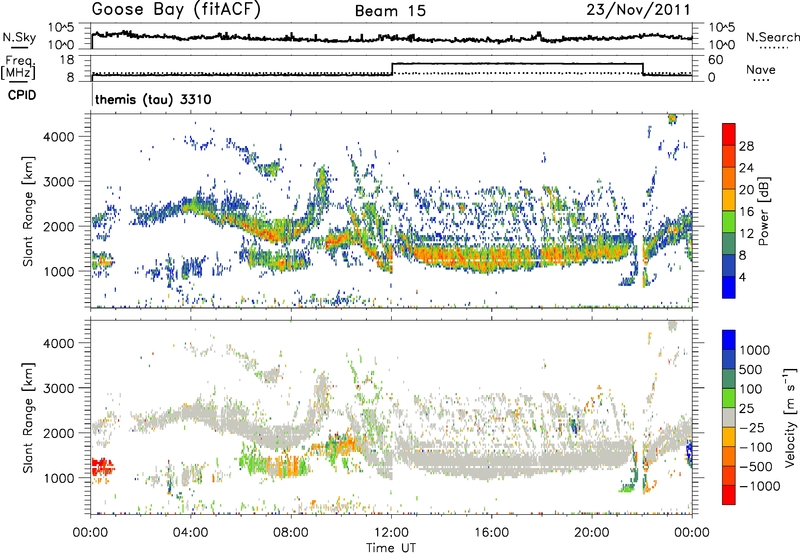Click the 'Freq. [MHz]' axis label
The height and width of the screenshot is (554, 800).
click(x=18, y=67)
